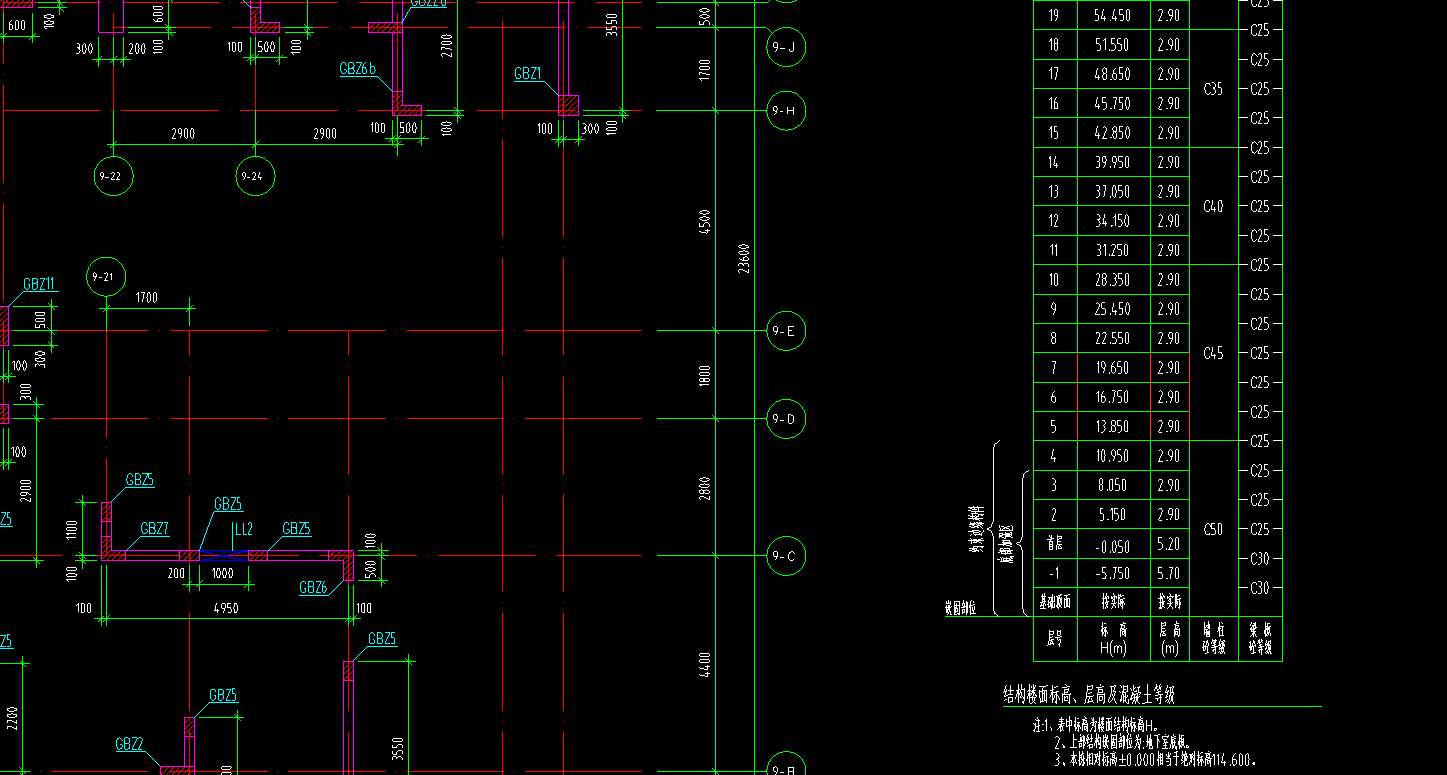Select elevation cell 54.450 in the table
Image resolution: width=1447 pixels, height=775 pixels.
click(x=1113, y=15)
